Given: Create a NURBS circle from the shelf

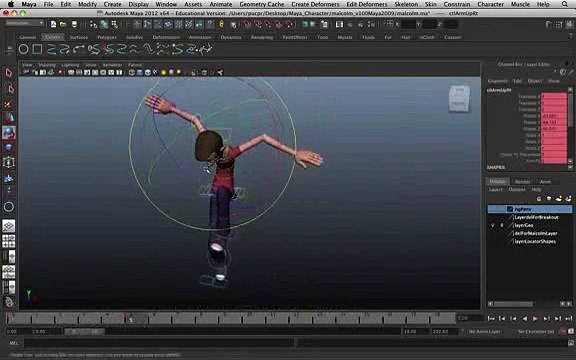Looking at the screenshot, I should [24, 49].
